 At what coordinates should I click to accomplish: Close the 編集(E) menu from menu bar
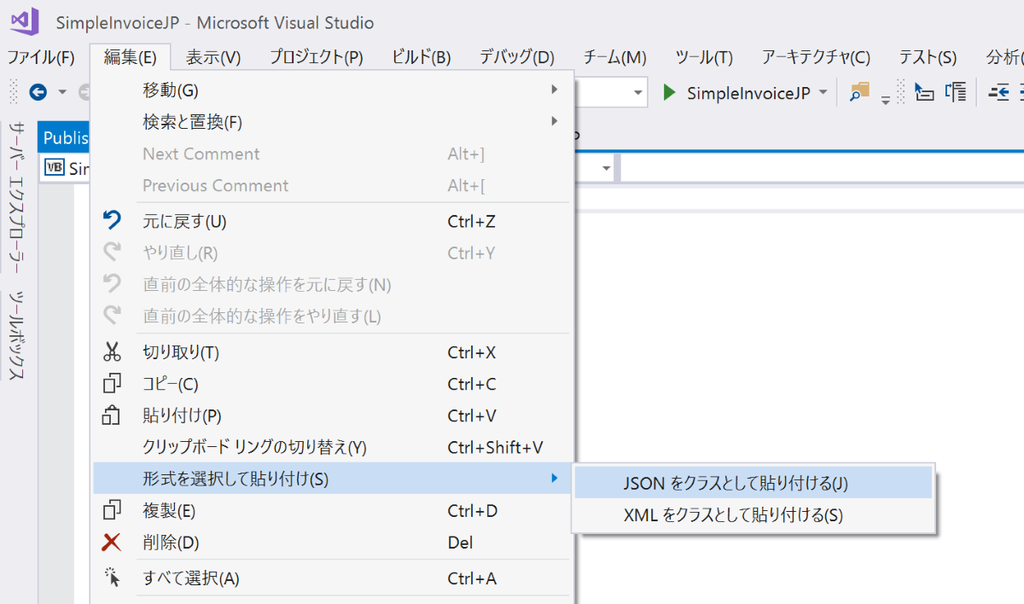pyautogui.click(x=130, y=57)
